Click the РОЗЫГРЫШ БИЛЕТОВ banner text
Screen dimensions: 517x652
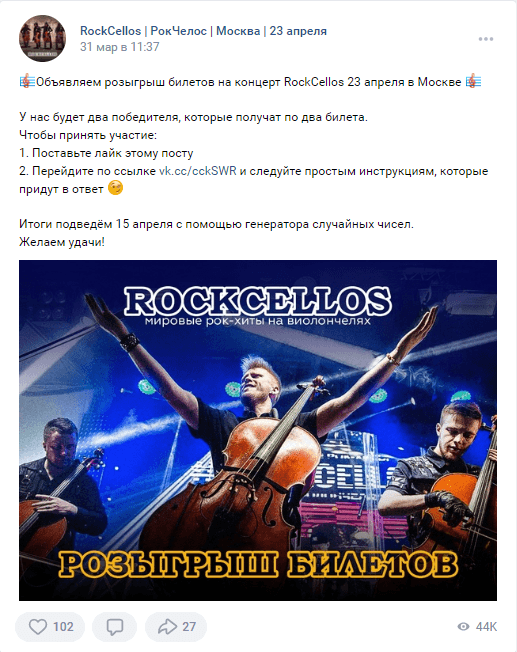(x=258, y=565)
